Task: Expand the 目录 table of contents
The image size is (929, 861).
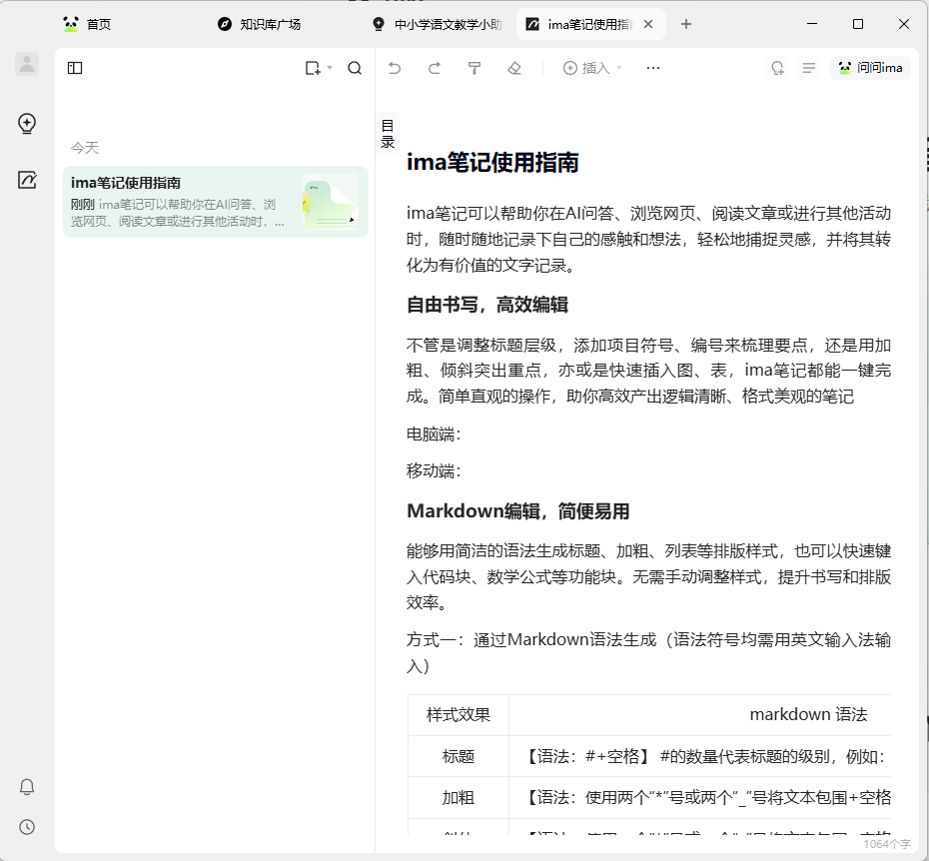Action: pos(388,134)
